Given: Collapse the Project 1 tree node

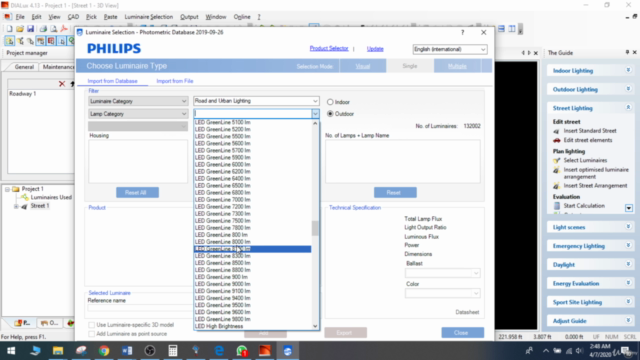Looking at the screenshot, I should (x=7, y=189).
